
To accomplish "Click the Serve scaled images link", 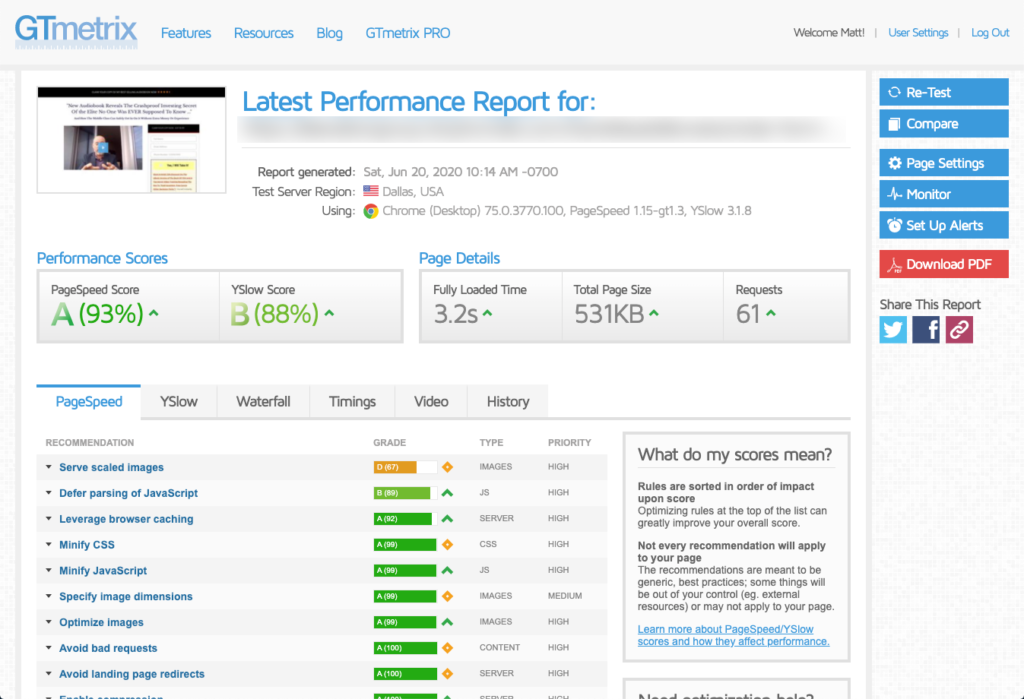I will click(112, 467).
